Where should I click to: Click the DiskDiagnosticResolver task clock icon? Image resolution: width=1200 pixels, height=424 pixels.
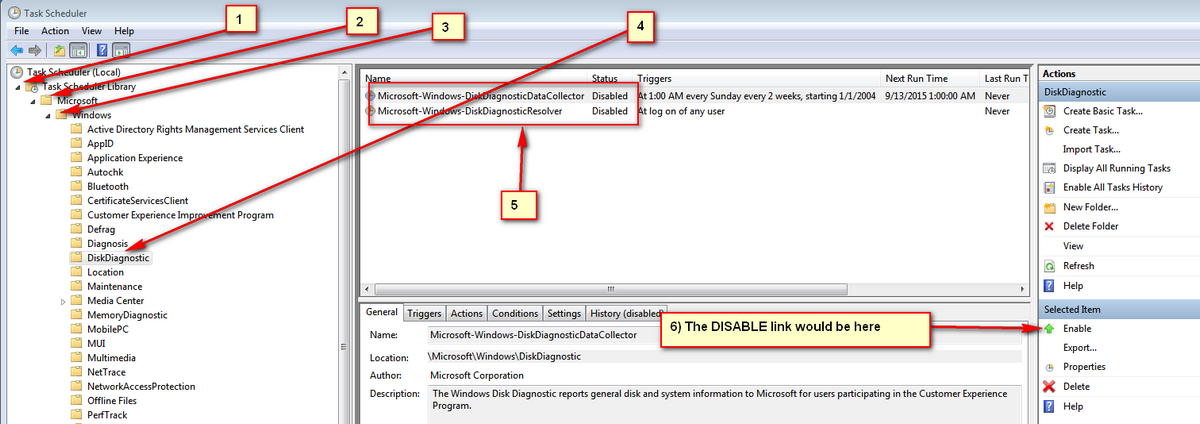coord(371,111)
